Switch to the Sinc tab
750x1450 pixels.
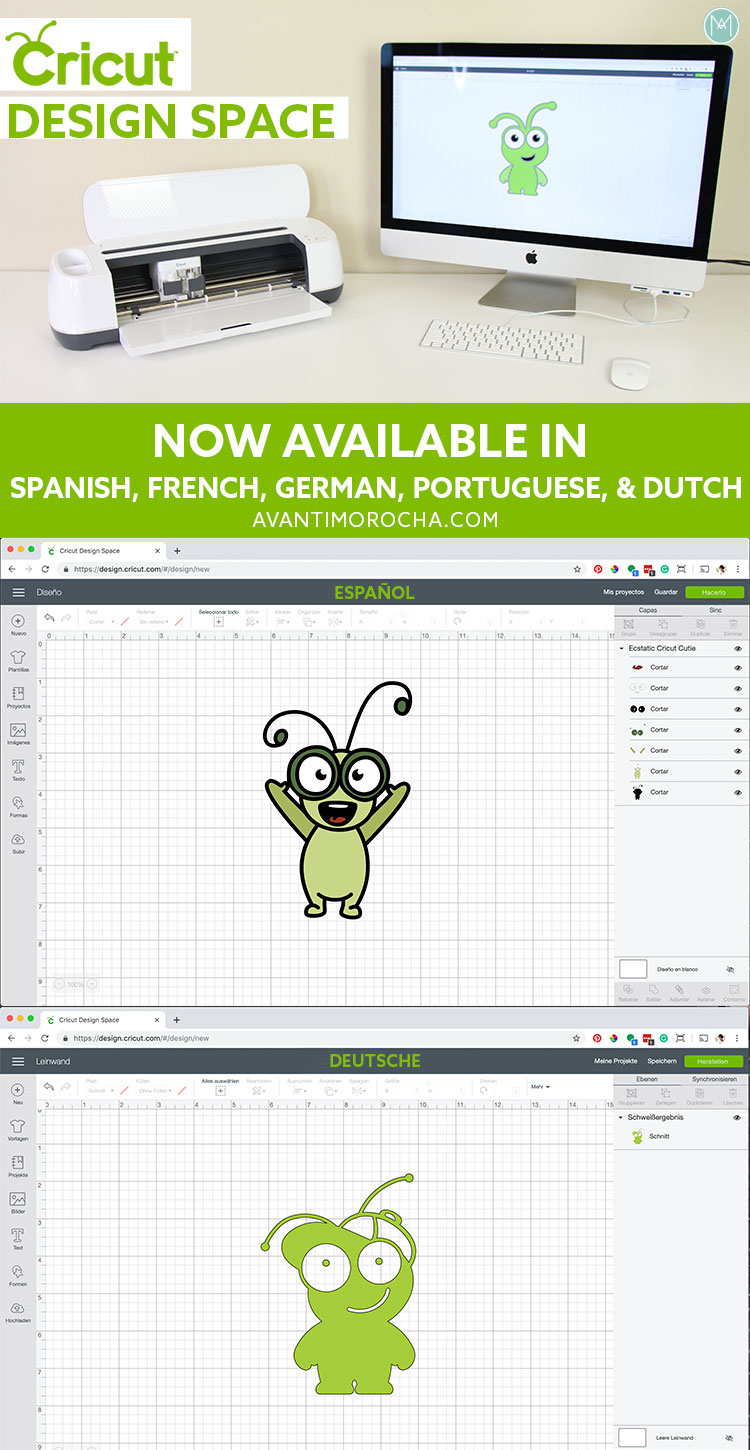(x=715, y=609)
